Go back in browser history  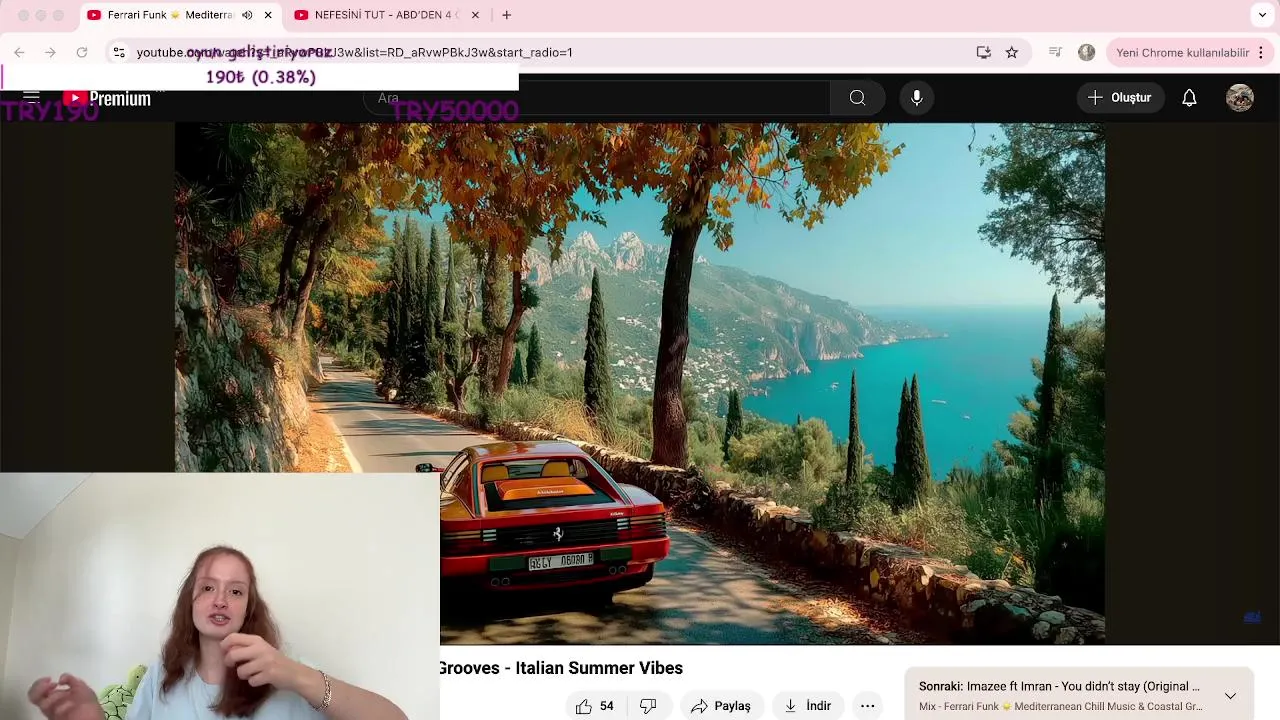tap(19, 52)
